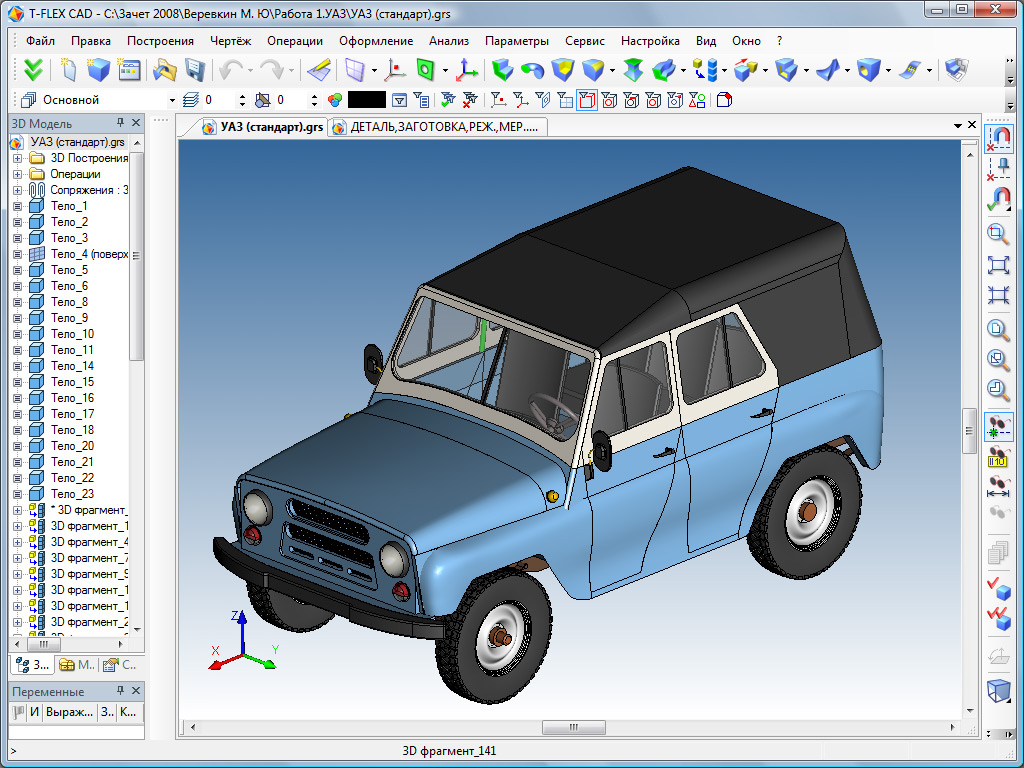The height and width of the screenshot is (768, 1024).
Task: Click the 3D profile tool icon
Action: 424,69
